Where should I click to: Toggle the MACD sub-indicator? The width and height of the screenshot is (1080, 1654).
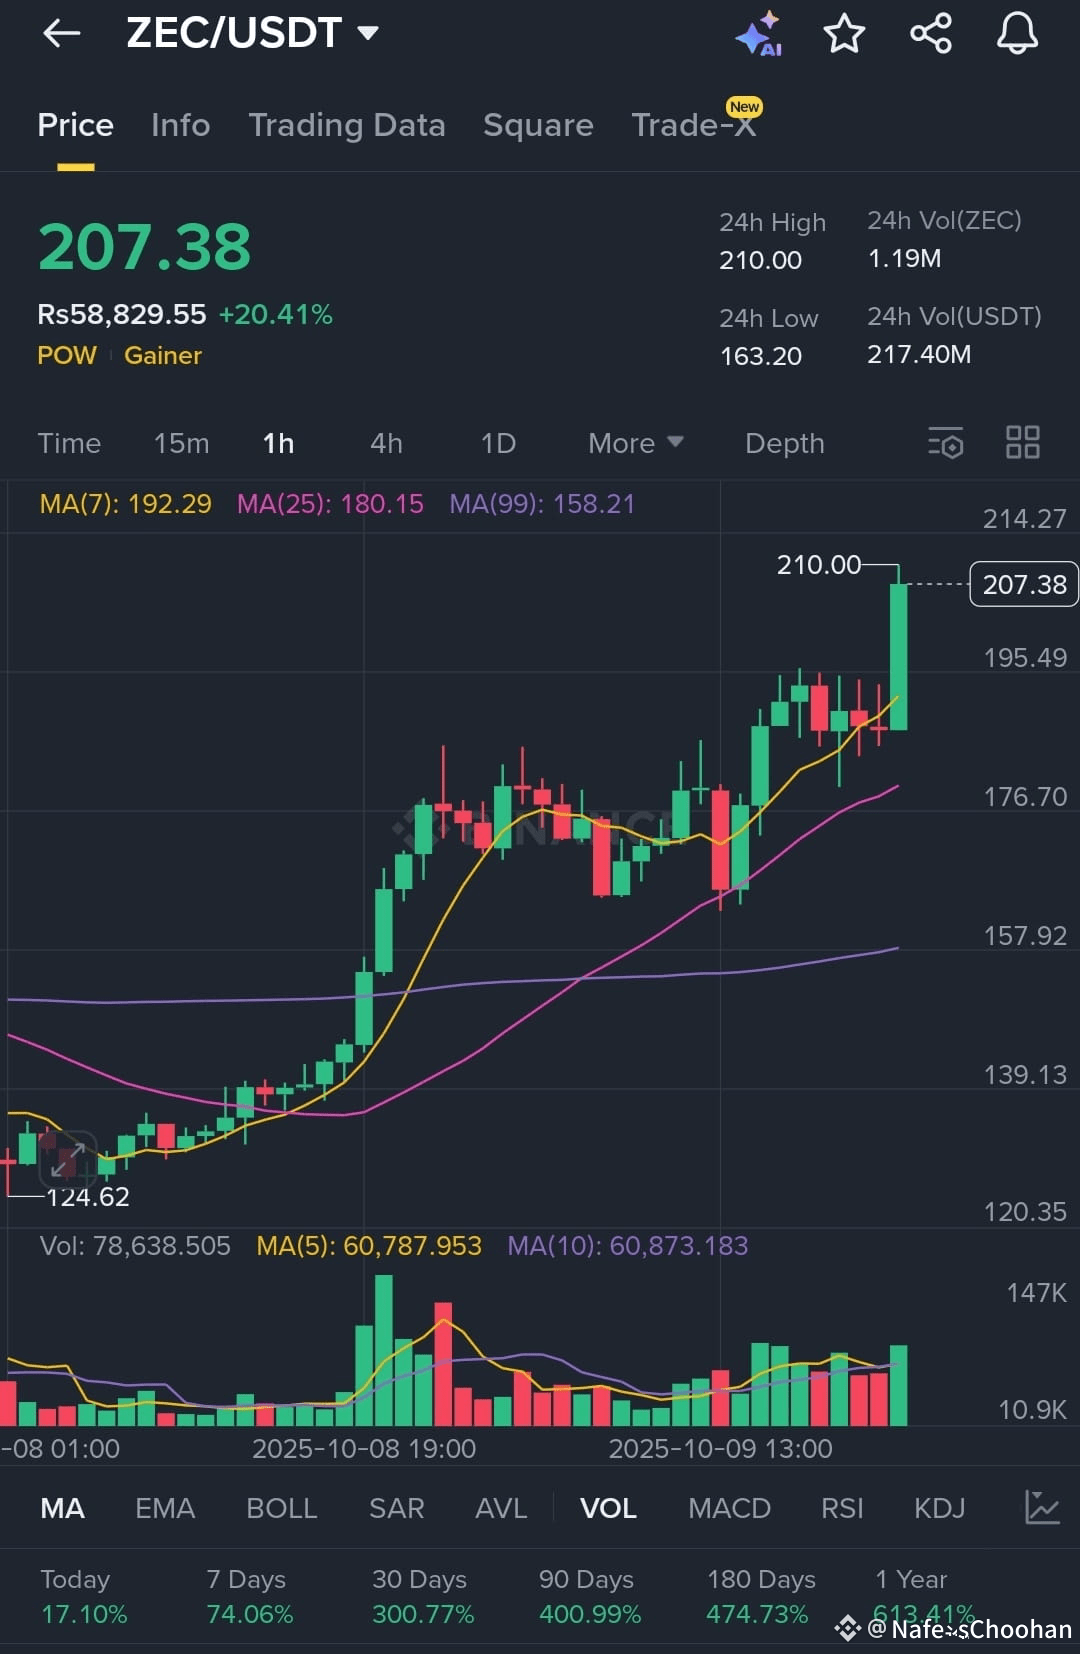tap(729, 1508)
